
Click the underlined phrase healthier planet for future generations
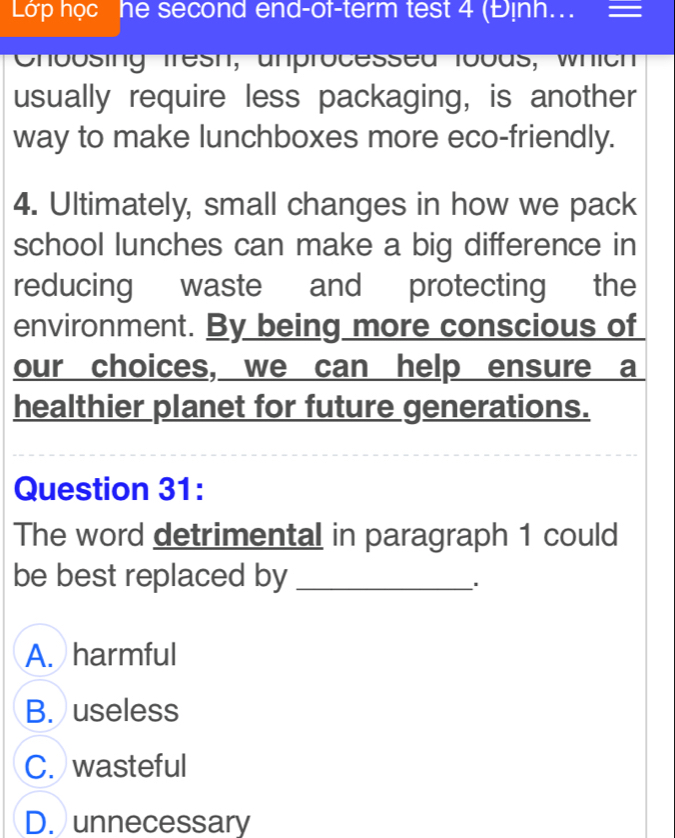pos(302,407)
